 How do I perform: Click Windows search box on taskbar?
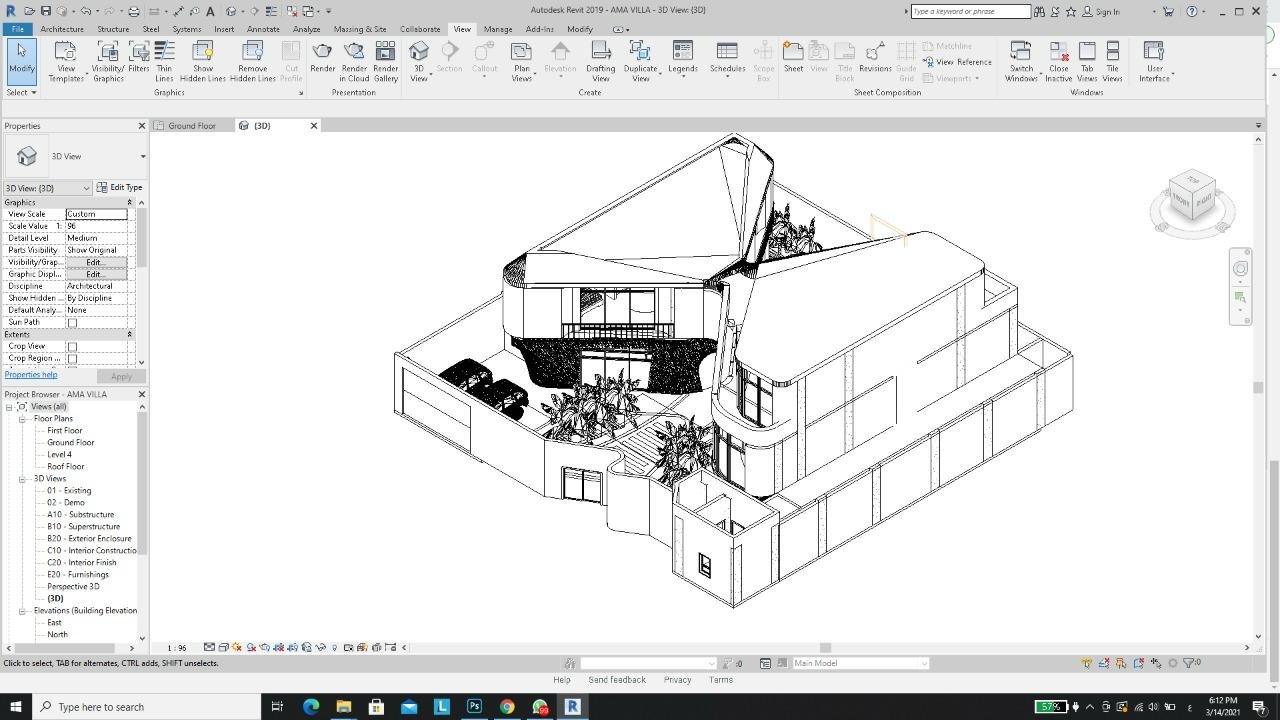[146, 707]
